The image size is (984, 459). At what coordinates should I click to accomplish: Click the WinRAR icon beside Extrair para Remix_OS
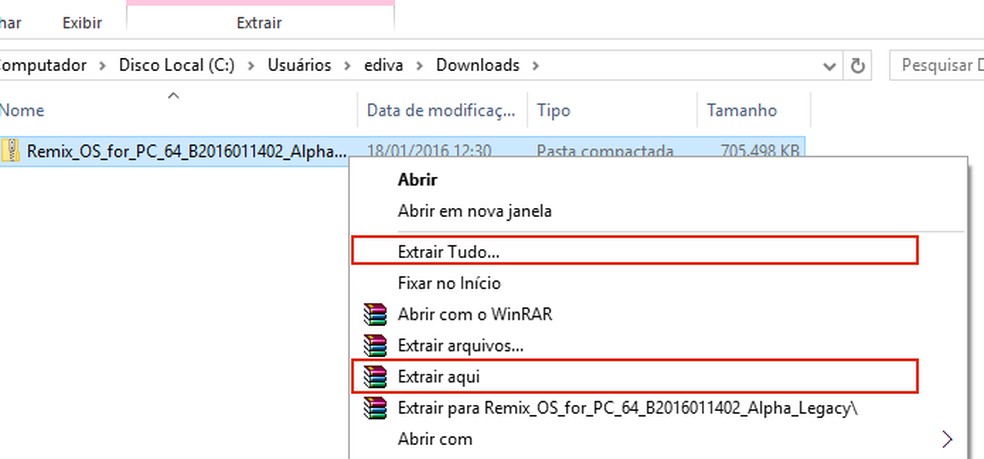375,408
